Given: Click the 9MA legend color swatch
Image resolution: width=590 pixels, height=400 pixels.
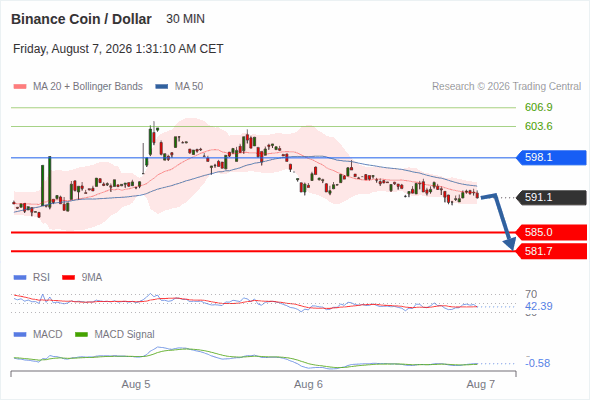Looking at the screenshot, I should coord(68,278).
